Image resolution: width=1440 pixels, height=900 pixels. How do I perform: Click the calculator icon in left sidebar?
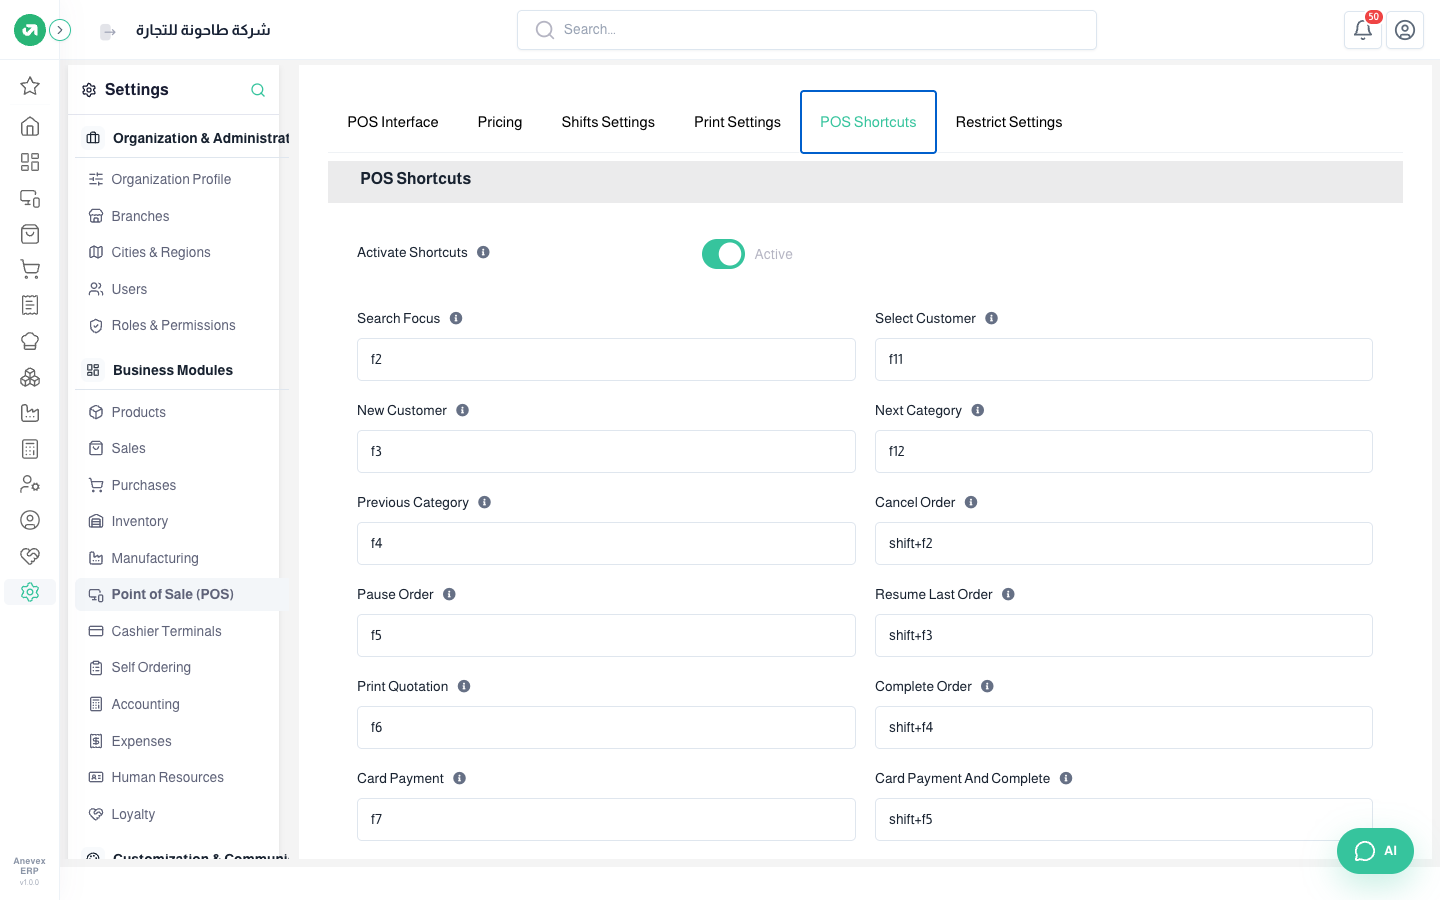[30, 449]
